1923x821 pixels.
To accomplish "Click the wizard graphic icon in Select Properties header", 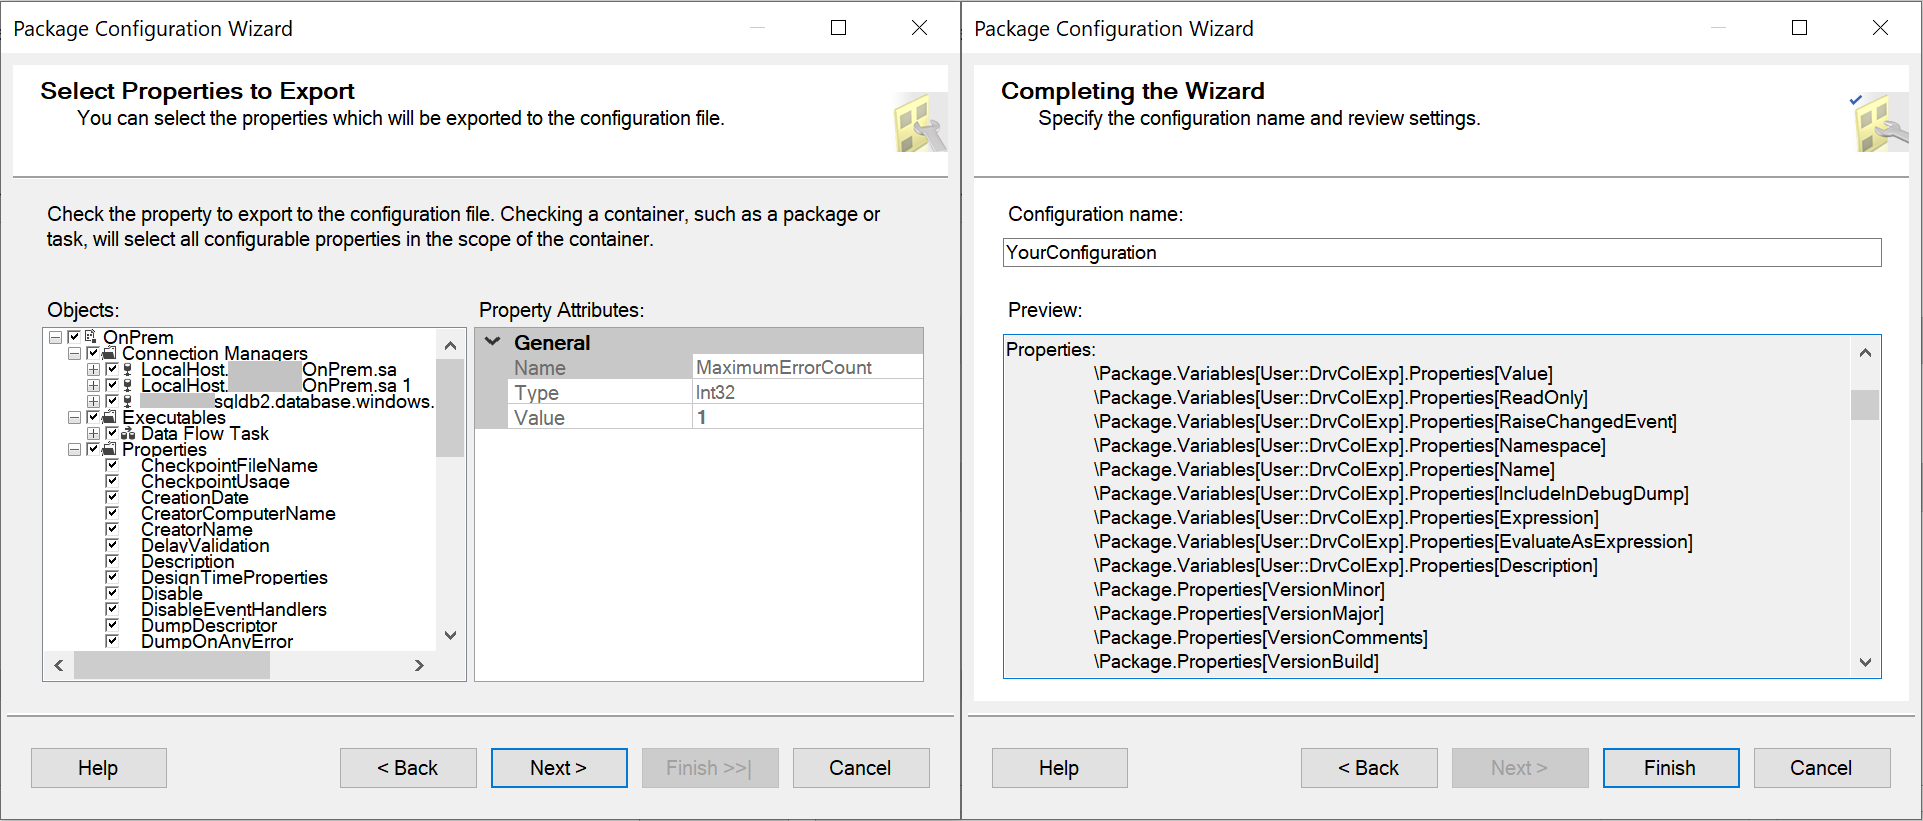I will click(x=919, y=123).
